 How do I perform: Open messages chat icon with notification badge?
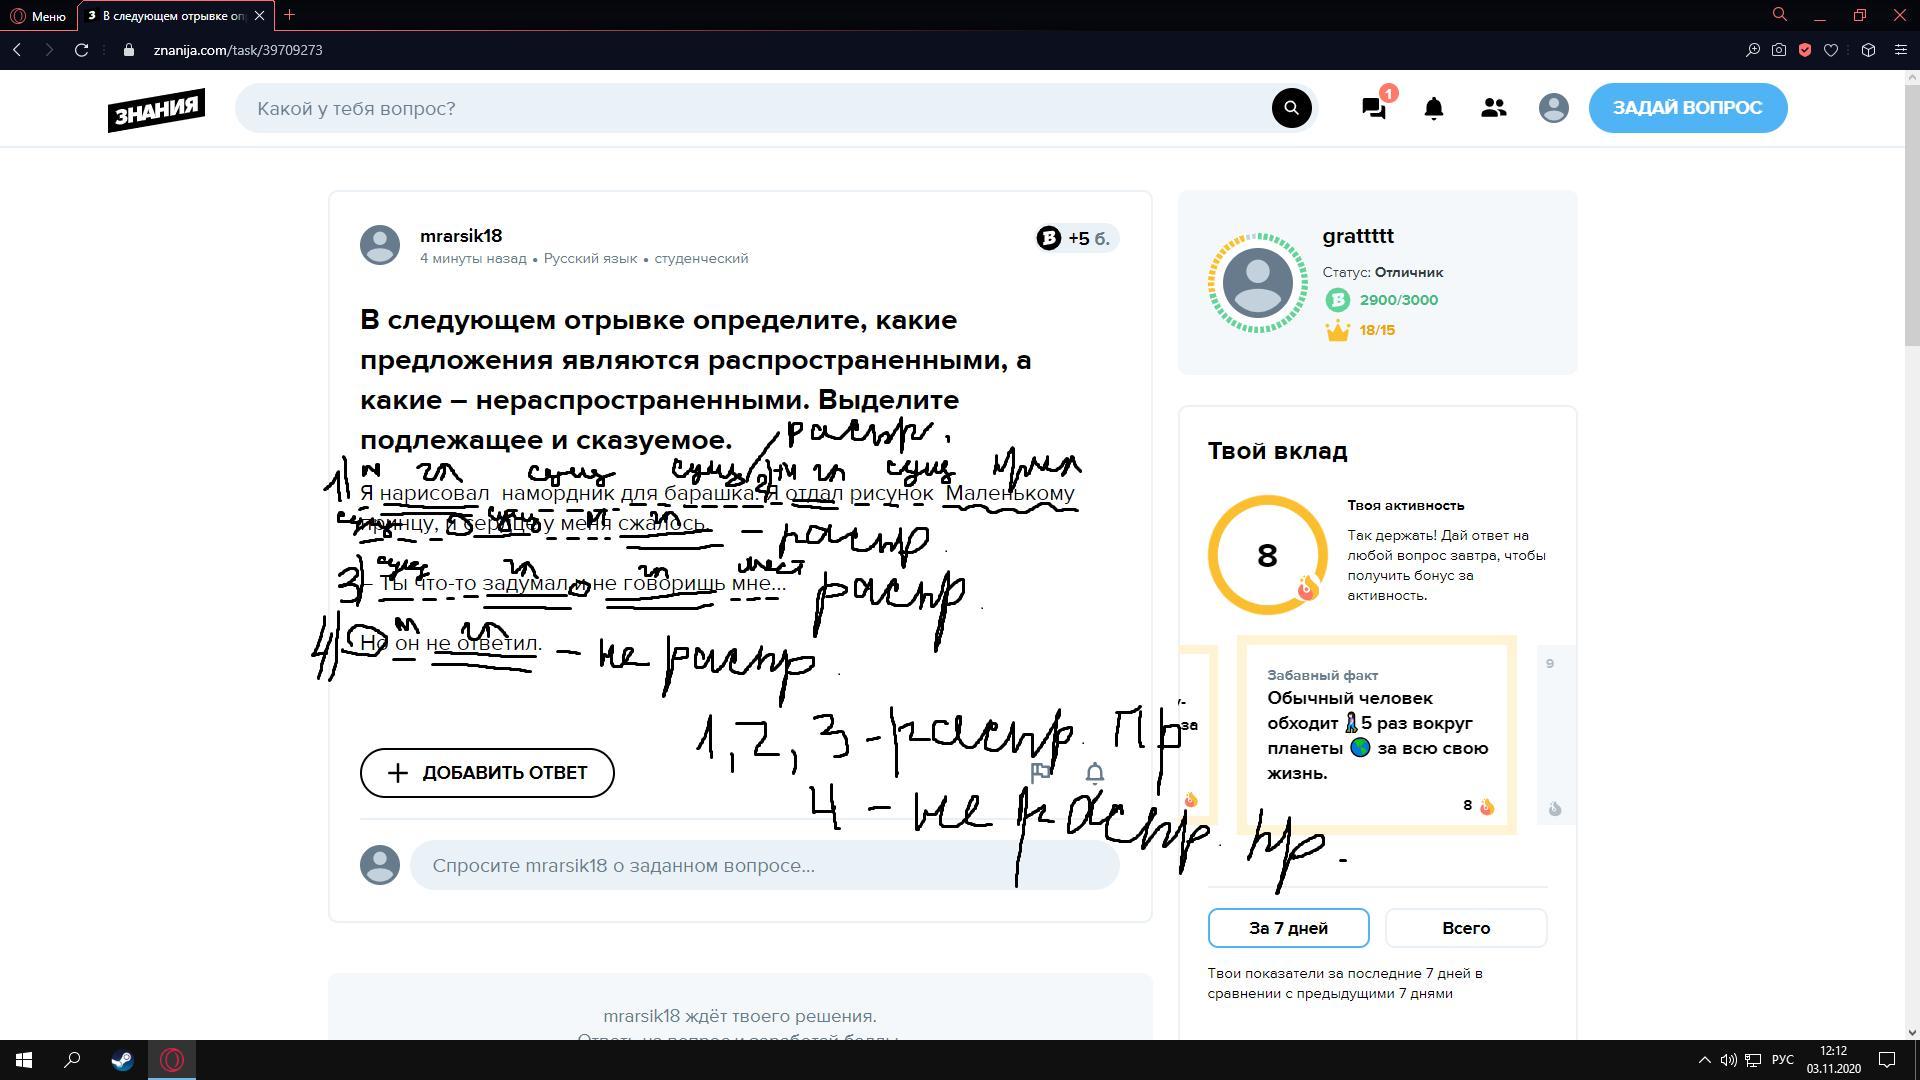point(1374,108)
